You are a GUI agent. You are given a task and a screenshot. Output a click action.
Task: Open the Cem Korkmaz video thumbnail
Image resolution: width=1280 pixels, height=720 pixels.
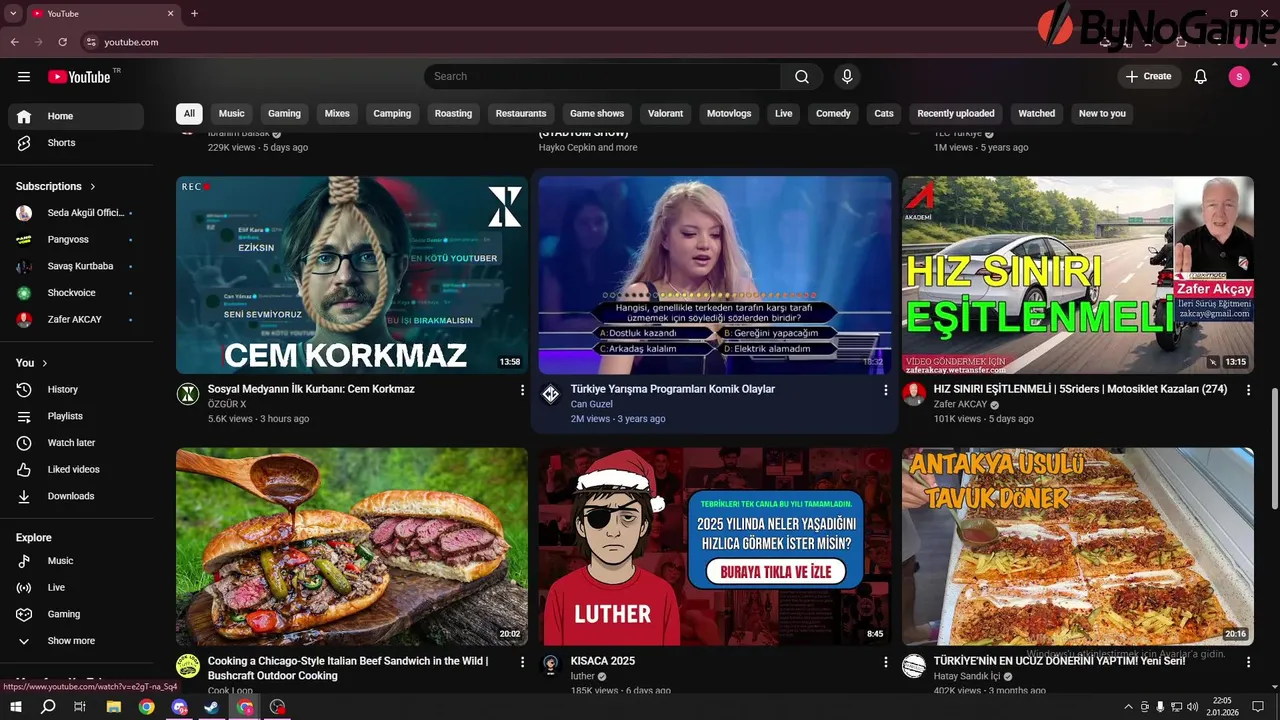click(352, 275)
